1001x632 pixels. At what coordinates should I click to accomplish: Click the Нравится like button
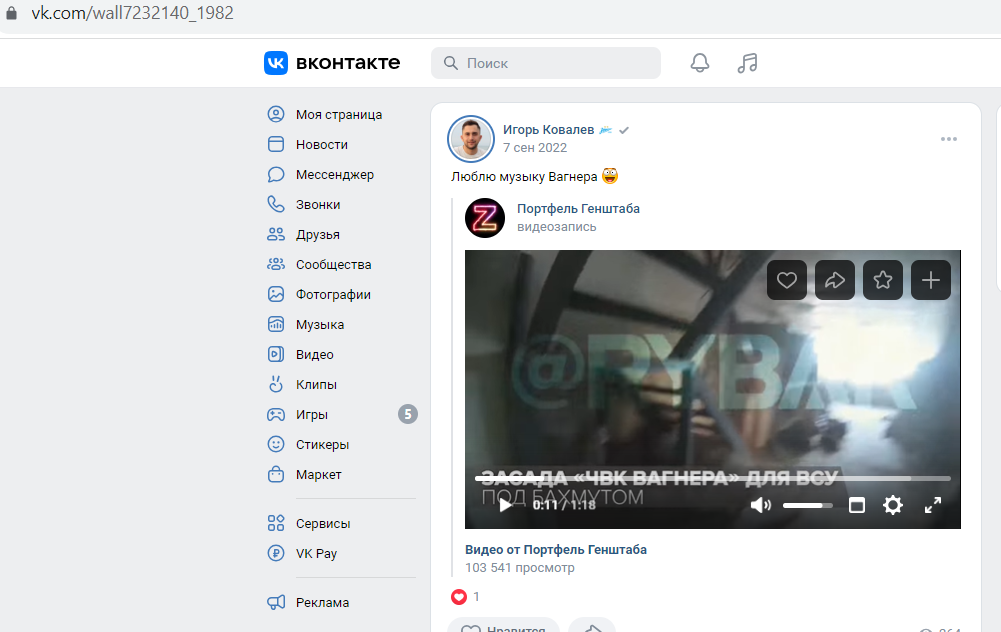[503, 628]
